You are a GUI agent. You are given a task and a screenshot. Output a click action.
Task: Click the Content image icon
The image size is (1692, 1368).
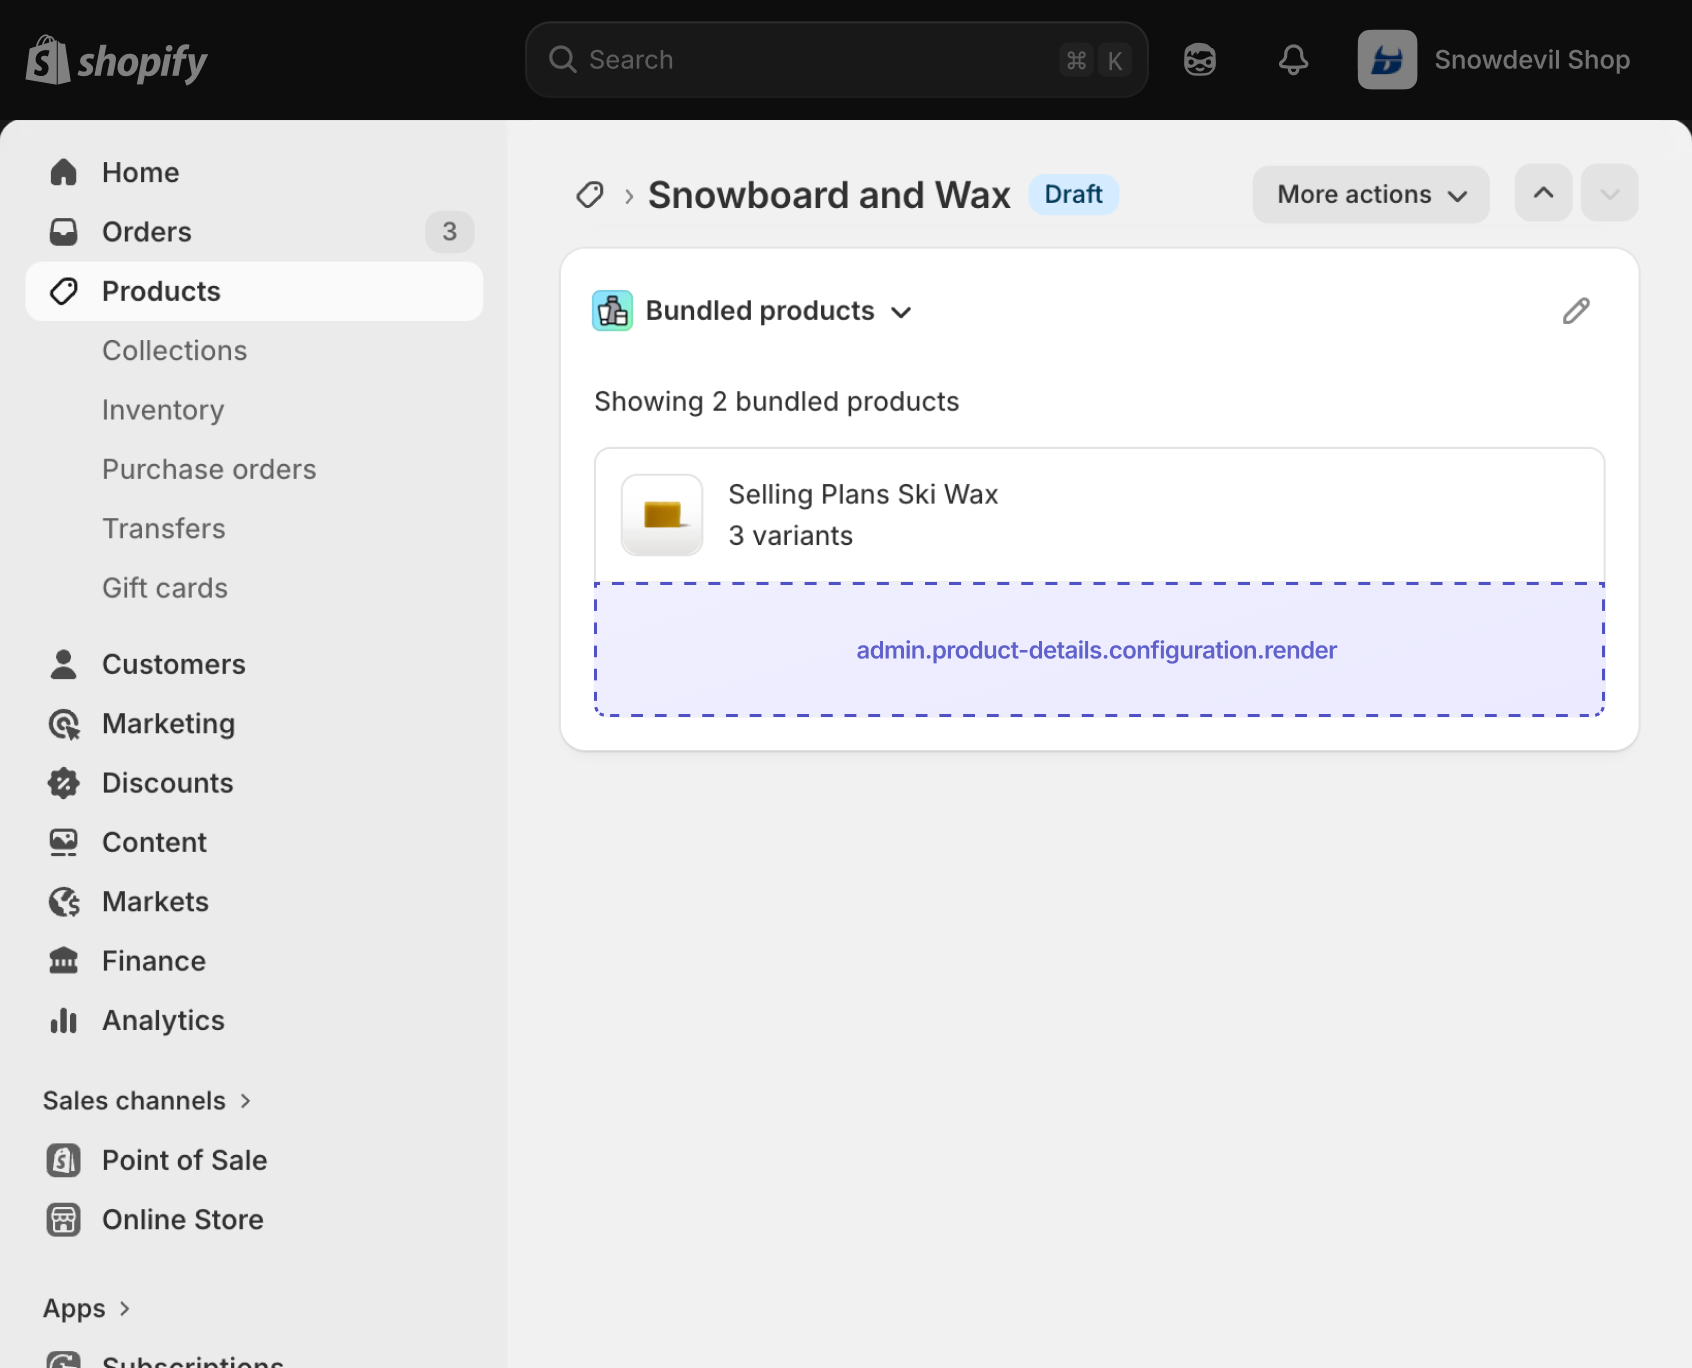(x=64, y=842)
